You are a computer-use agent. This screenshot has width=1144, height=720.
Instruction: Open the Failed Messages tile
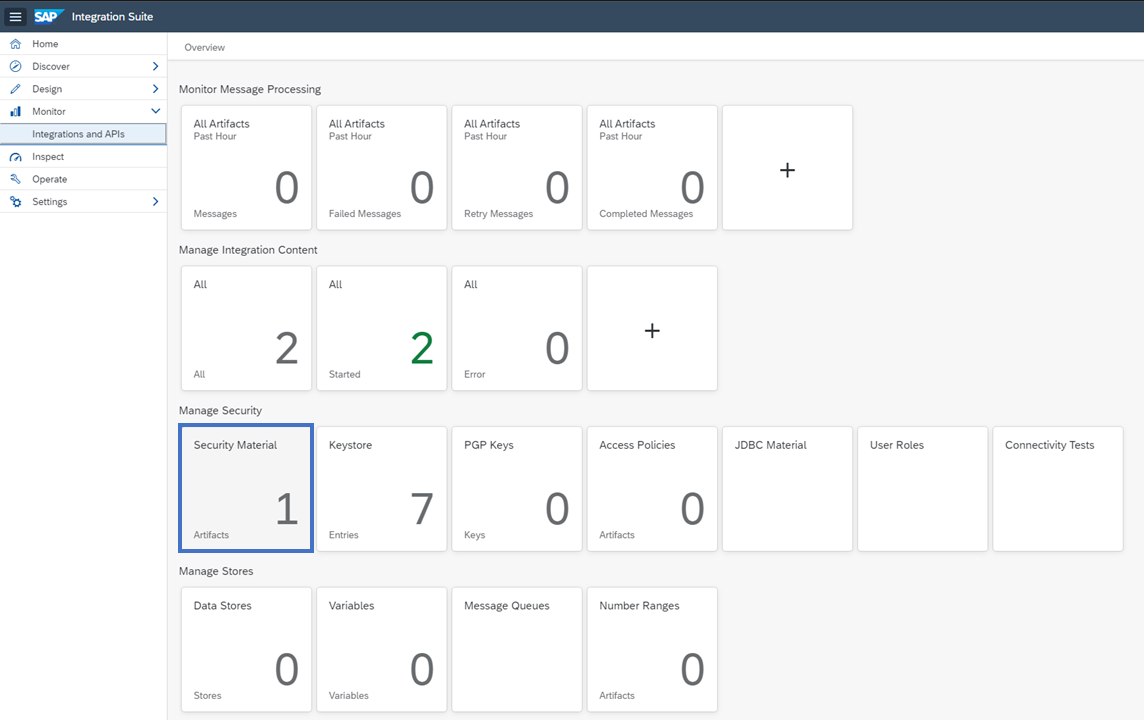tap(381, 168)
